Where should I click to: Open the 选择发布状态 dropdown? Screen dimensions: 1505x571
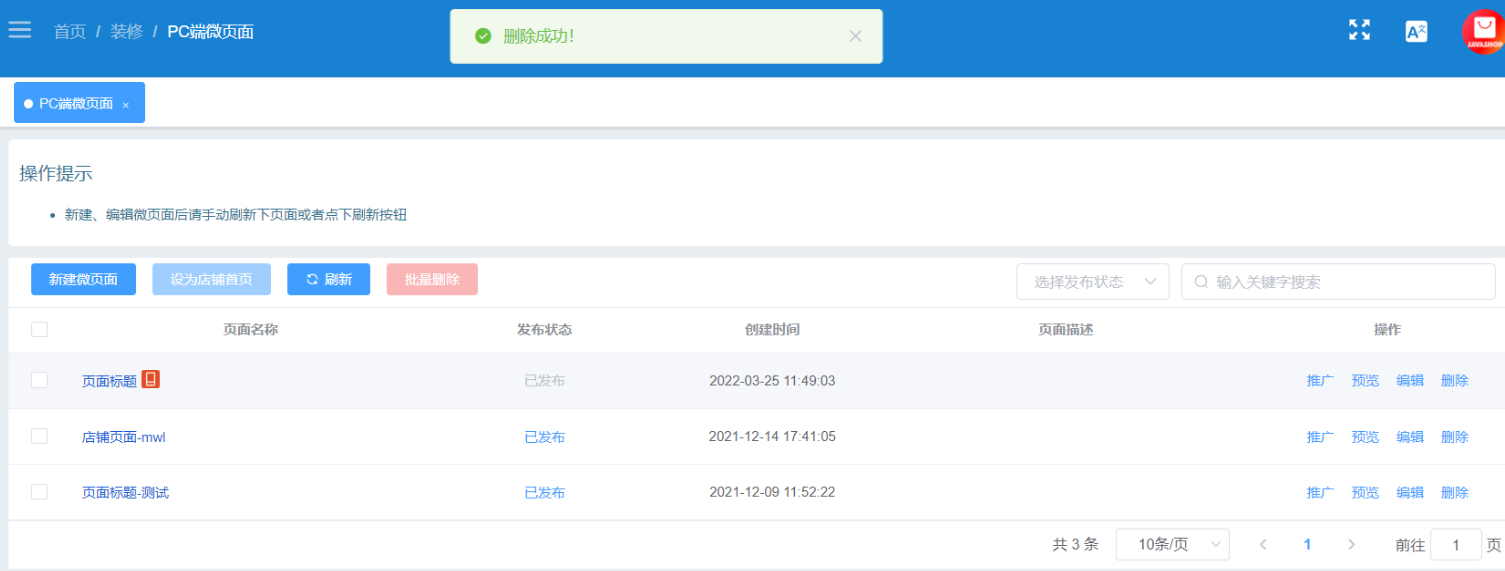pos(1093,282)
